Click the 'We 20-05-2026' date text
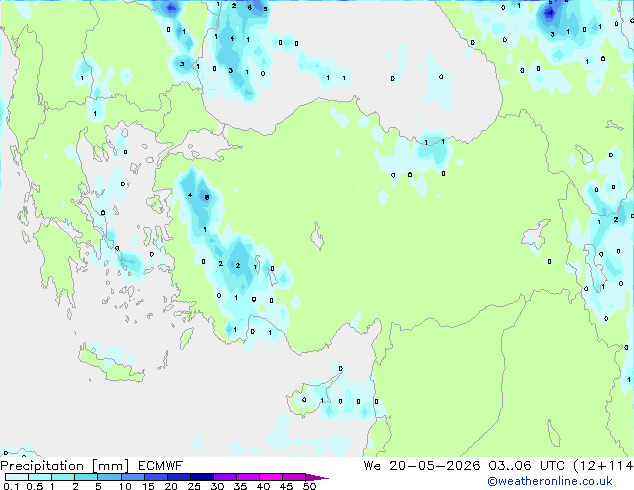This screenshot has height=490, width=634. (422, 466)
